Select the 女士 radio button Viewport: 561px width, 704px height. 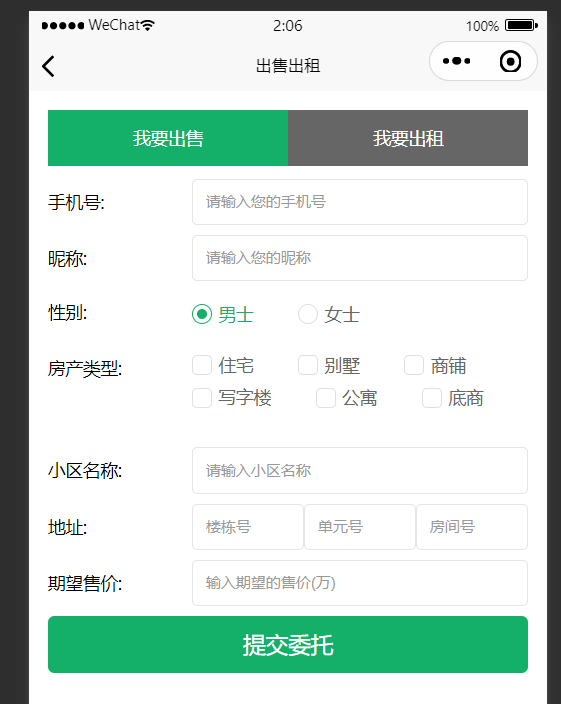click(308, 314)
